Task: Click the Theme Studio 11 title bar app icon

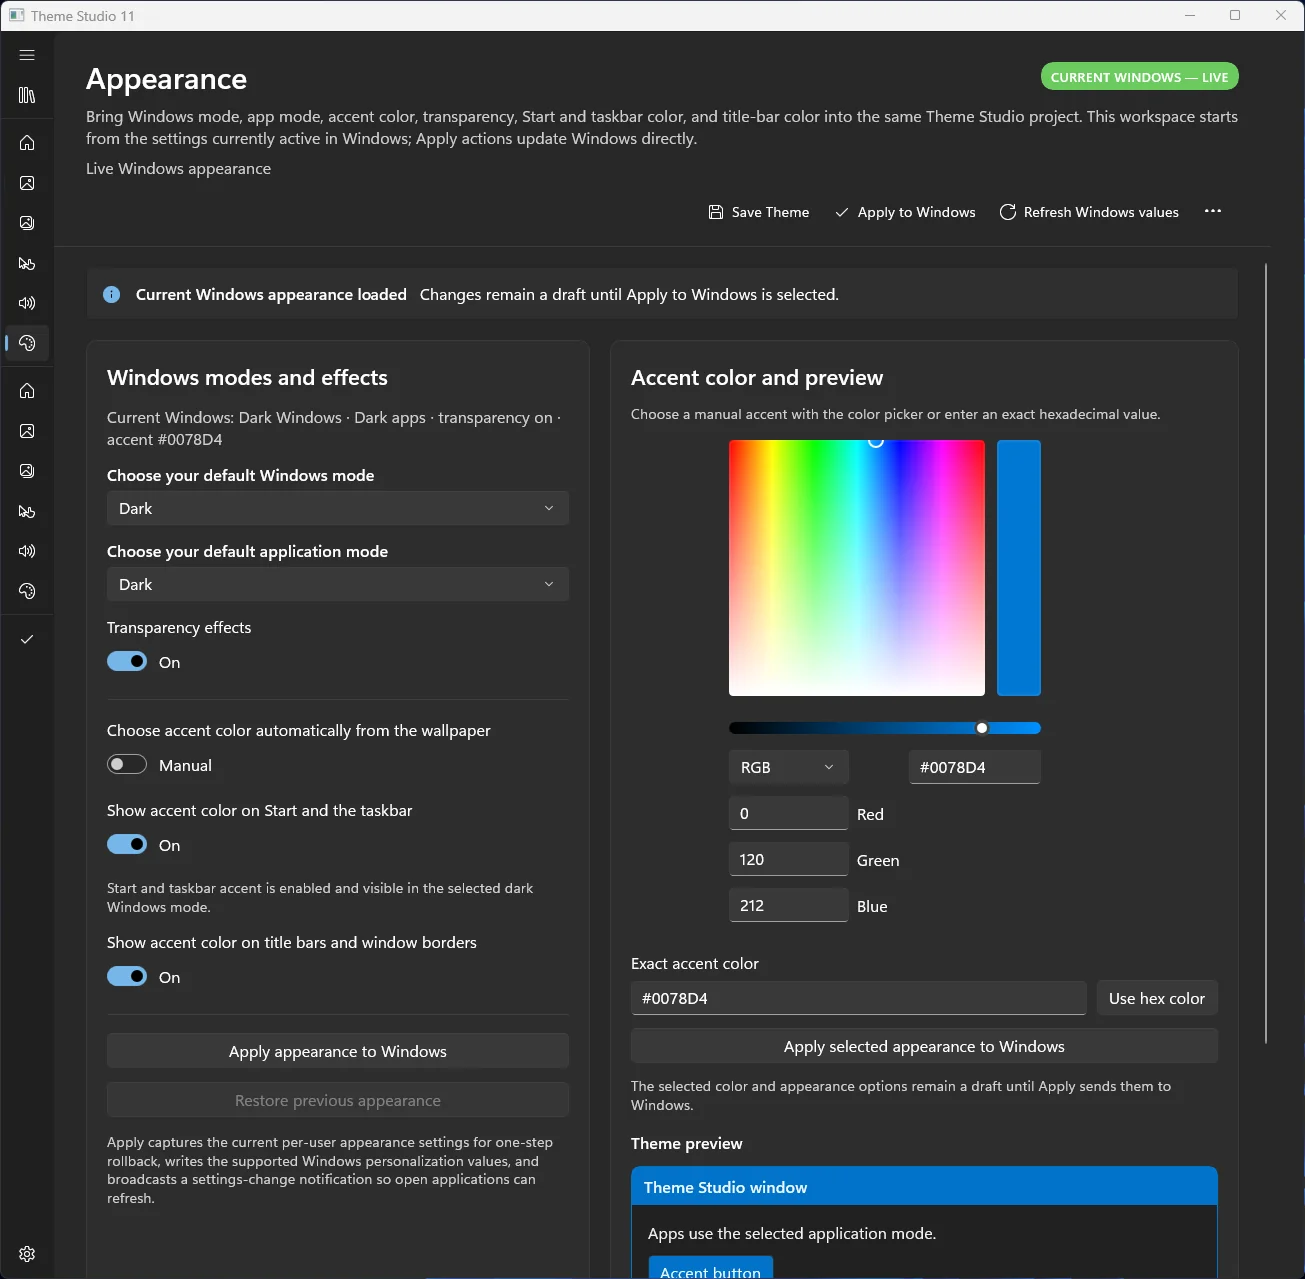Action: coord(17,15)
